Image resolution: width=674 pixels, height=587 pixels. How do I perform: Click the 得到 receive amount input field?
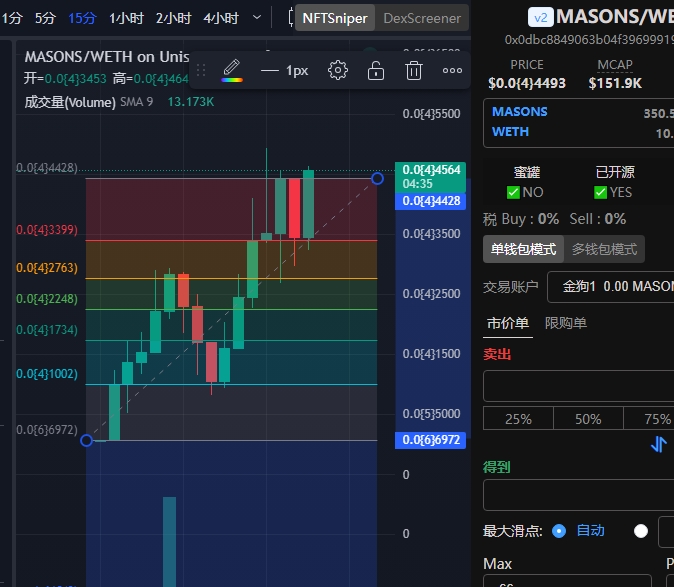pos(579,495)
